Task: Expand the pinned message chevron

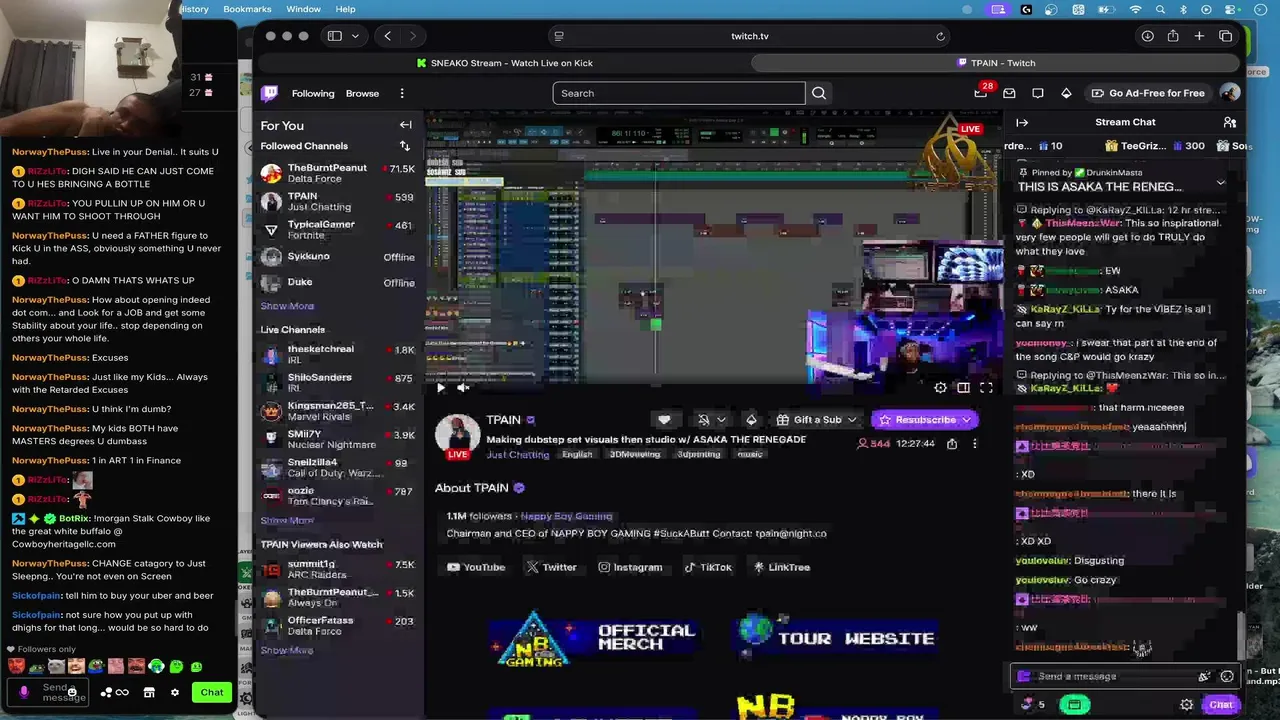Action: [1221, 183]
